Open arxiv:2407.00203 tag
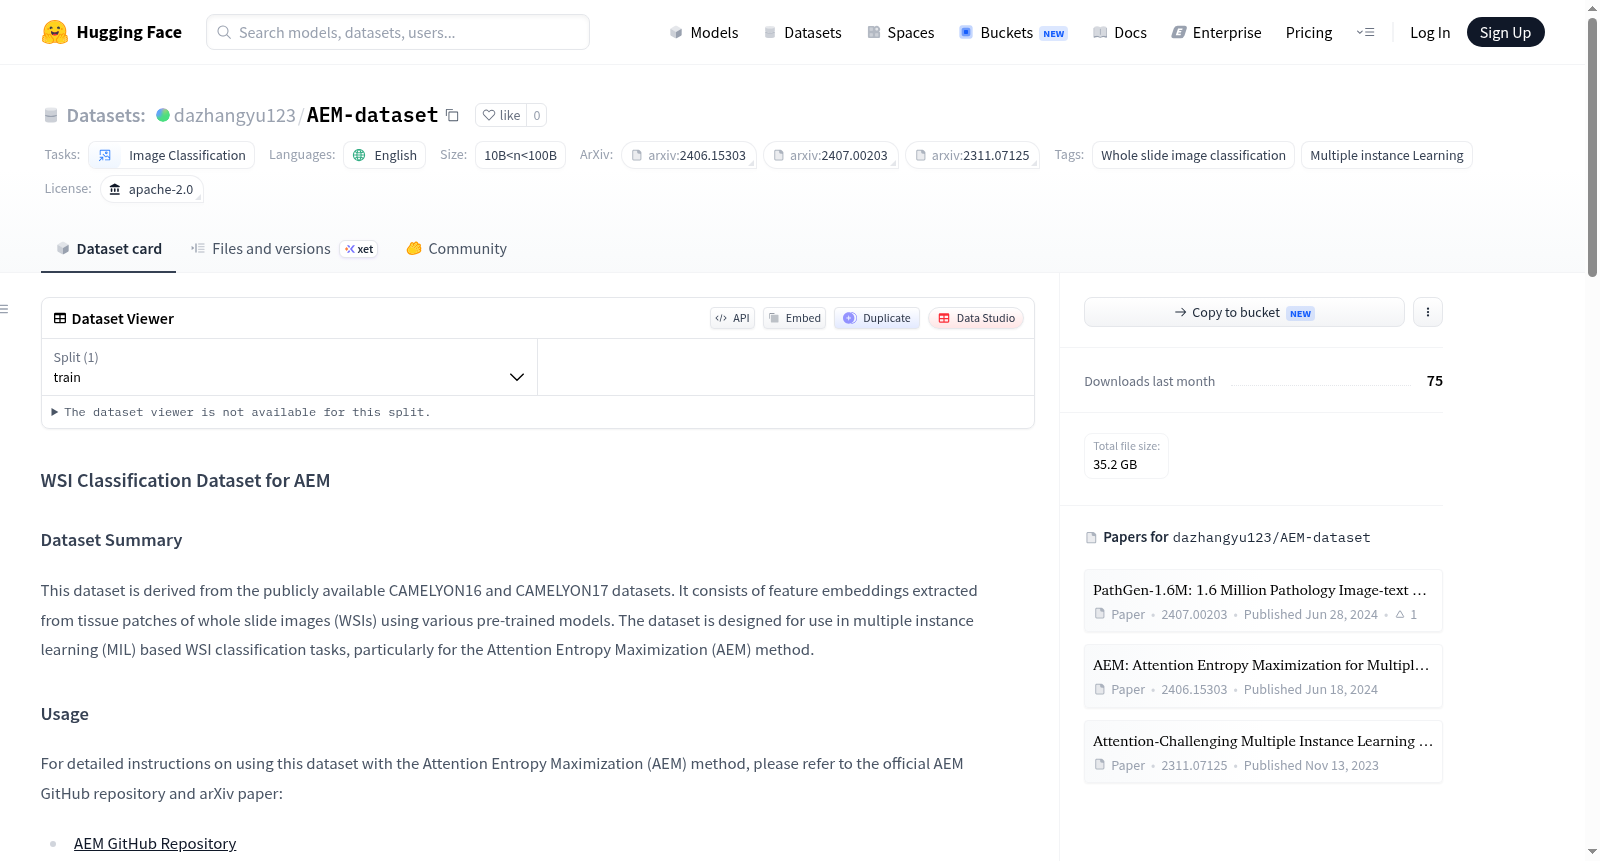Image resolution: width=1600 pixels, height=861 pixels. click(830, 155)
